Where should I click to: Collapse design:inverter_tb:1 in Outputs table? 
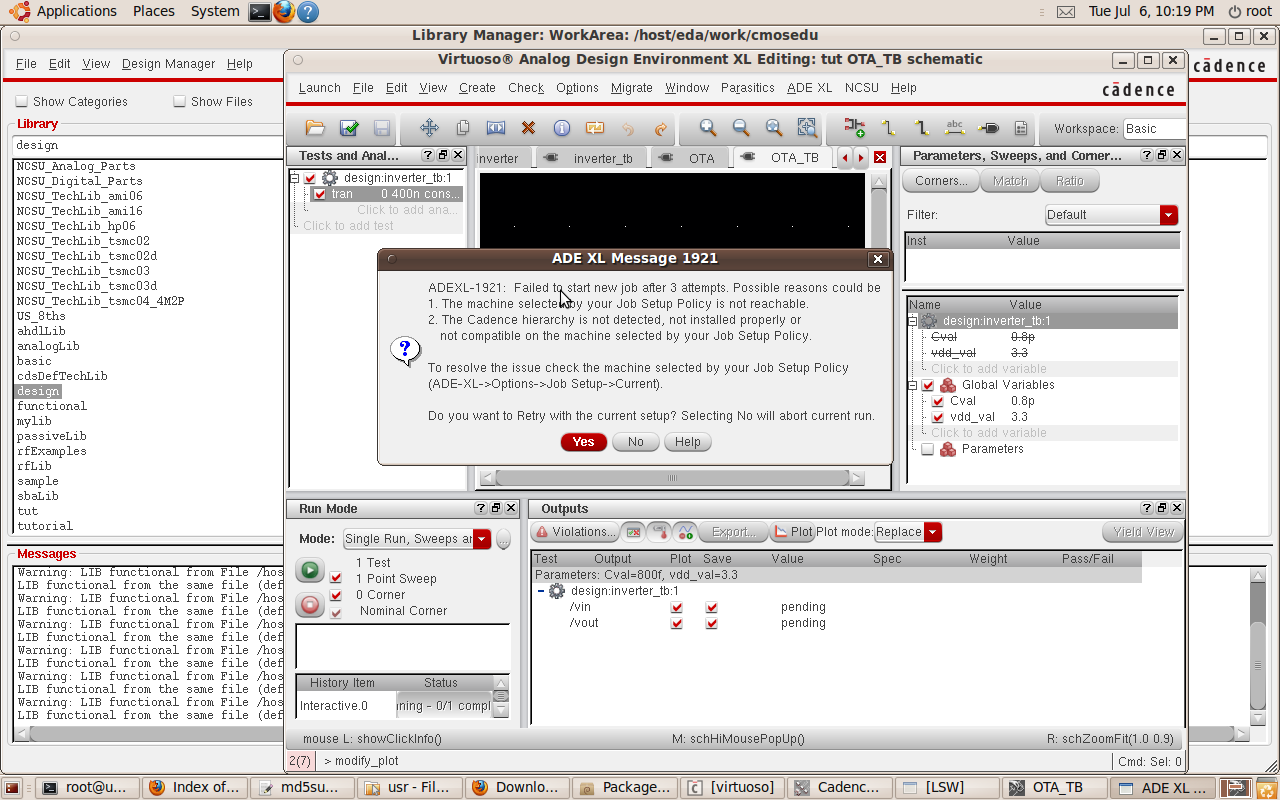[x=541, y=591]
